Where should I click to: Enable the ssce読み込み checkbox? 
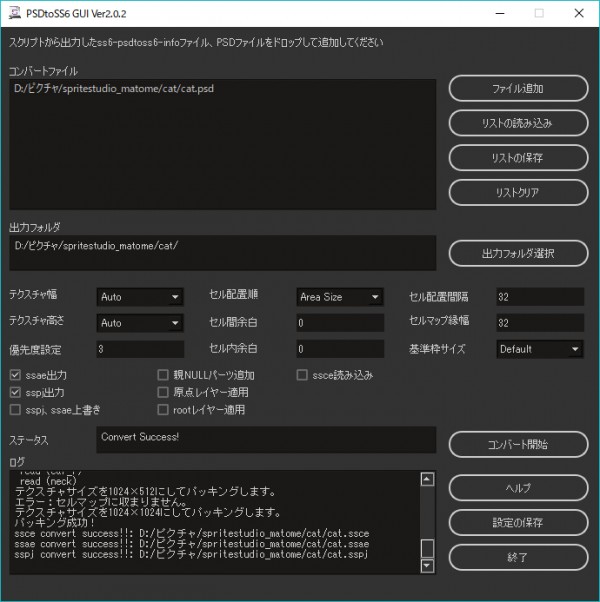302,375
